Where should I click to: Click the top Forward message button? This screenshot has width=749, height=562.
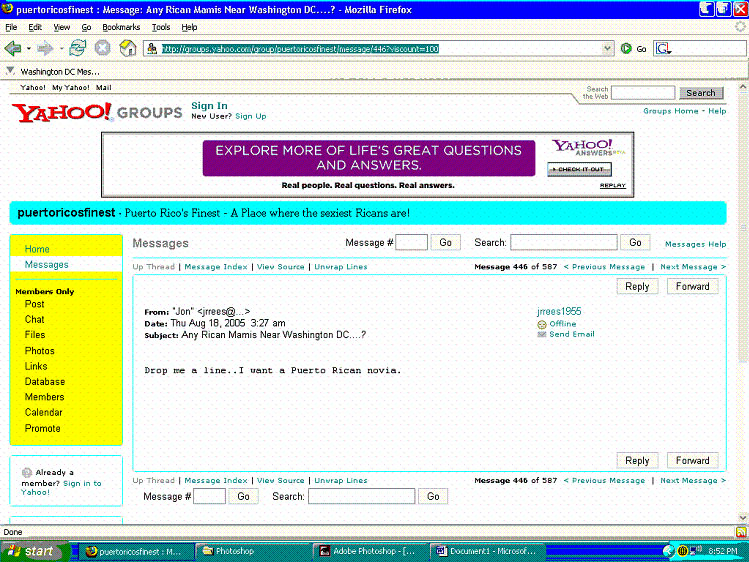tap(693, 286)
